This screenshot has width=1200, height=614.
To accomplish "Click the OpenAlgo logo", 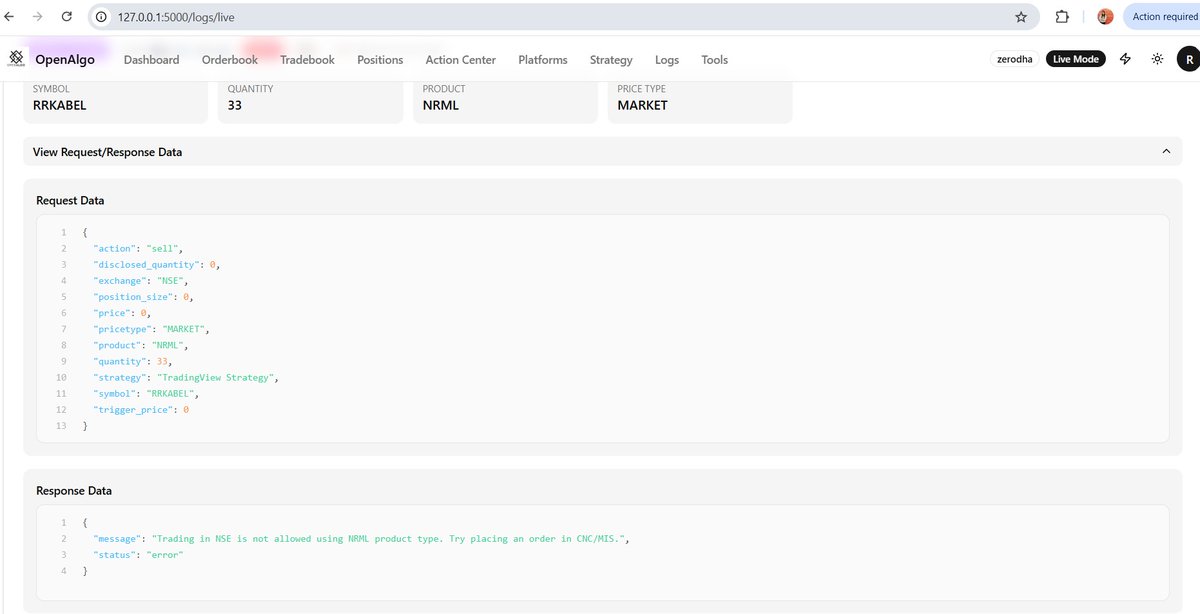I will [x=51, y=59].
